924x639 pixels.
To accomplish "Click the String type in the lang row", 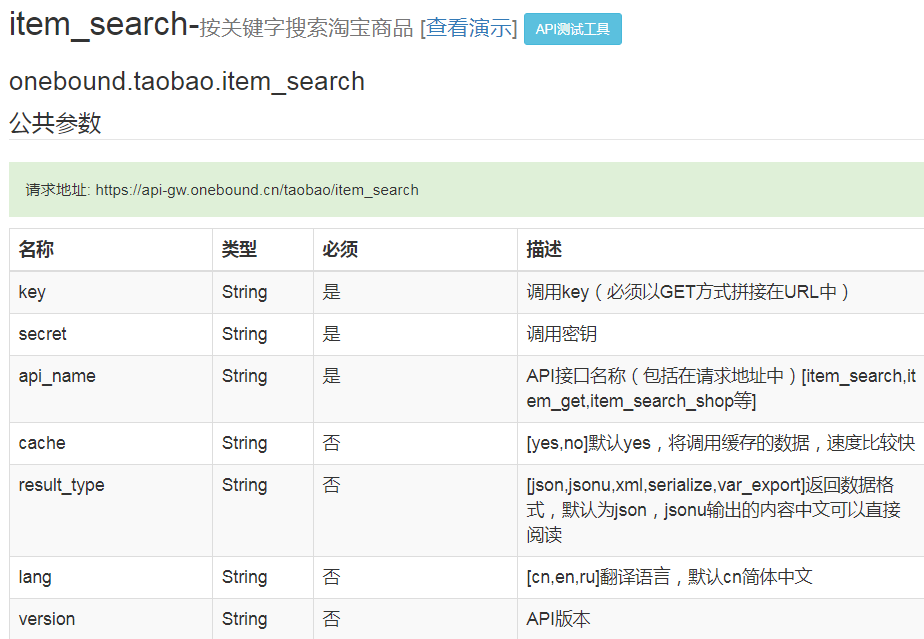I will 245,578.
